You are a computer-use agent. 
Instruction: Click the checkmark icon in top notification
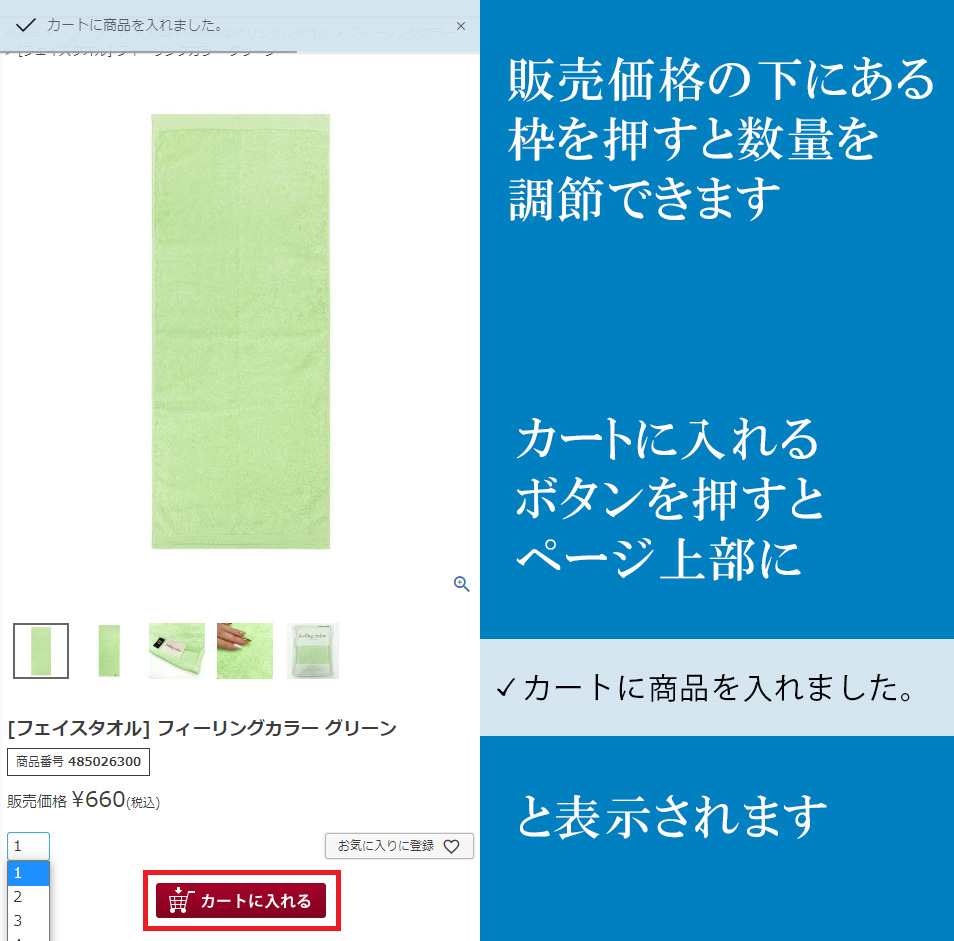click(26, 25)
